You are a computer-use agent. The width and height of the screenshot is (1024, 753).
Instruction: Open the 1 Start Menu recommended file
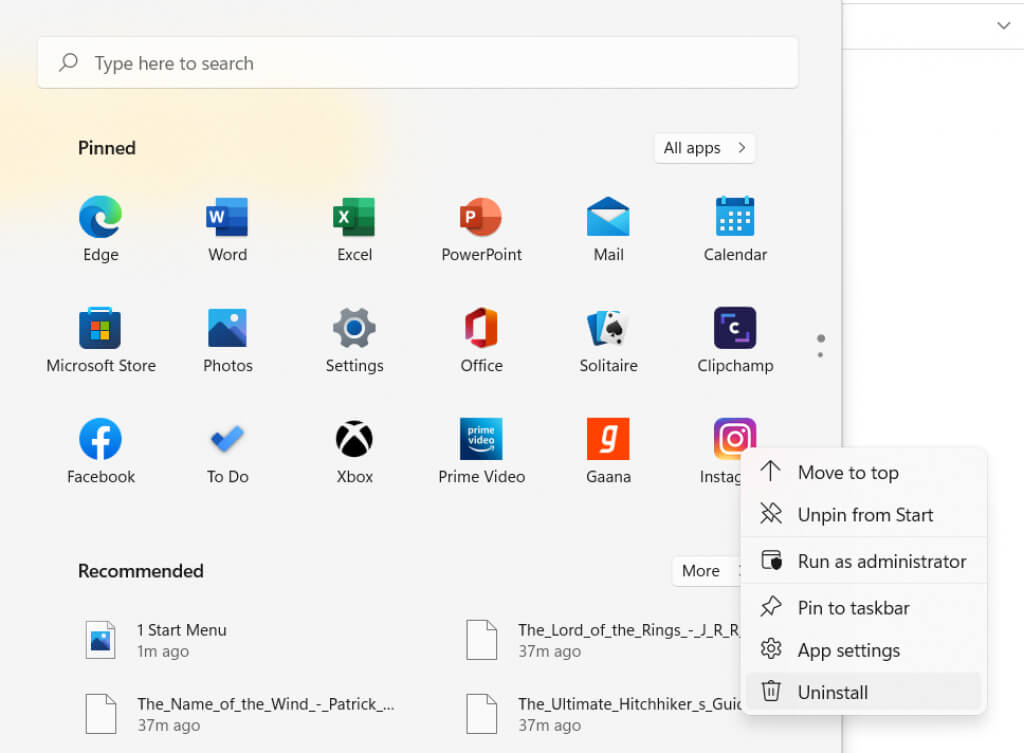(x=181, y=639)
